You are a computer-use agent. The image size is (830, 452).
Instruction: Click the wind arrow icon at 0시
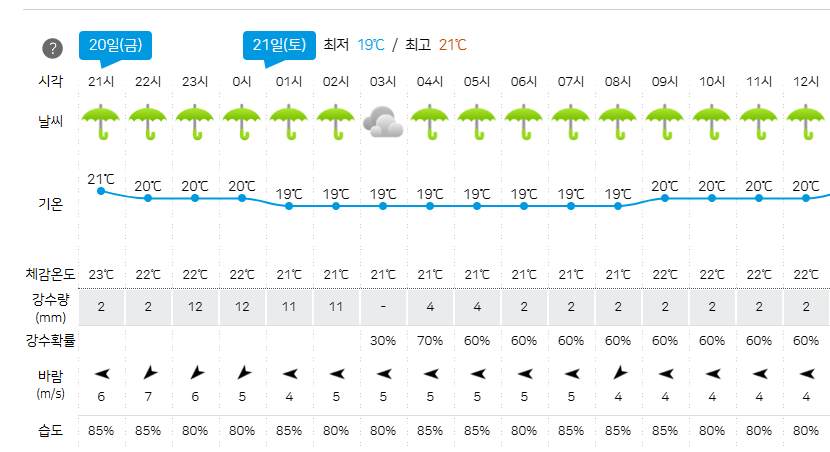pyautogui.click(x=243, y=373)
